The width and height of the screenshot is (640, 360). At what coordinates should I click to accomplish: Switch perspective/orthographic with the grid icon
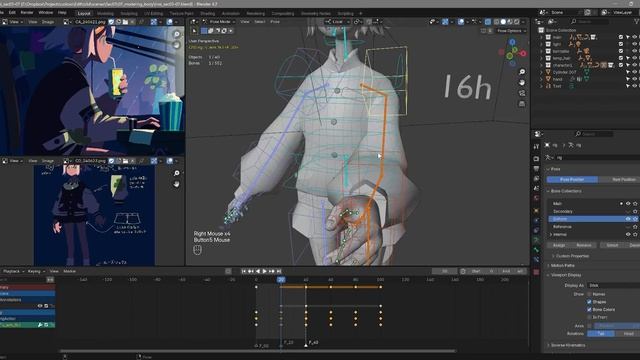522,104
